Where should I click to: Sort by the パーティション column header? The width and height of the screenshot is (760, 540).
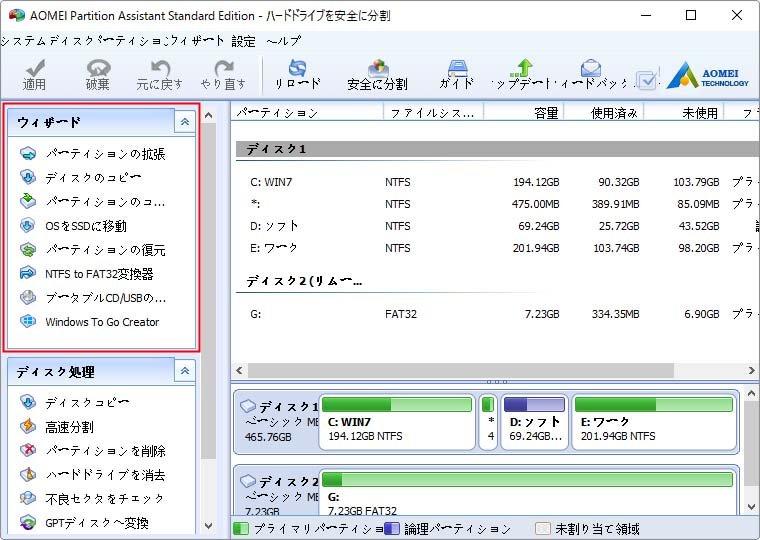click(307, 113)
